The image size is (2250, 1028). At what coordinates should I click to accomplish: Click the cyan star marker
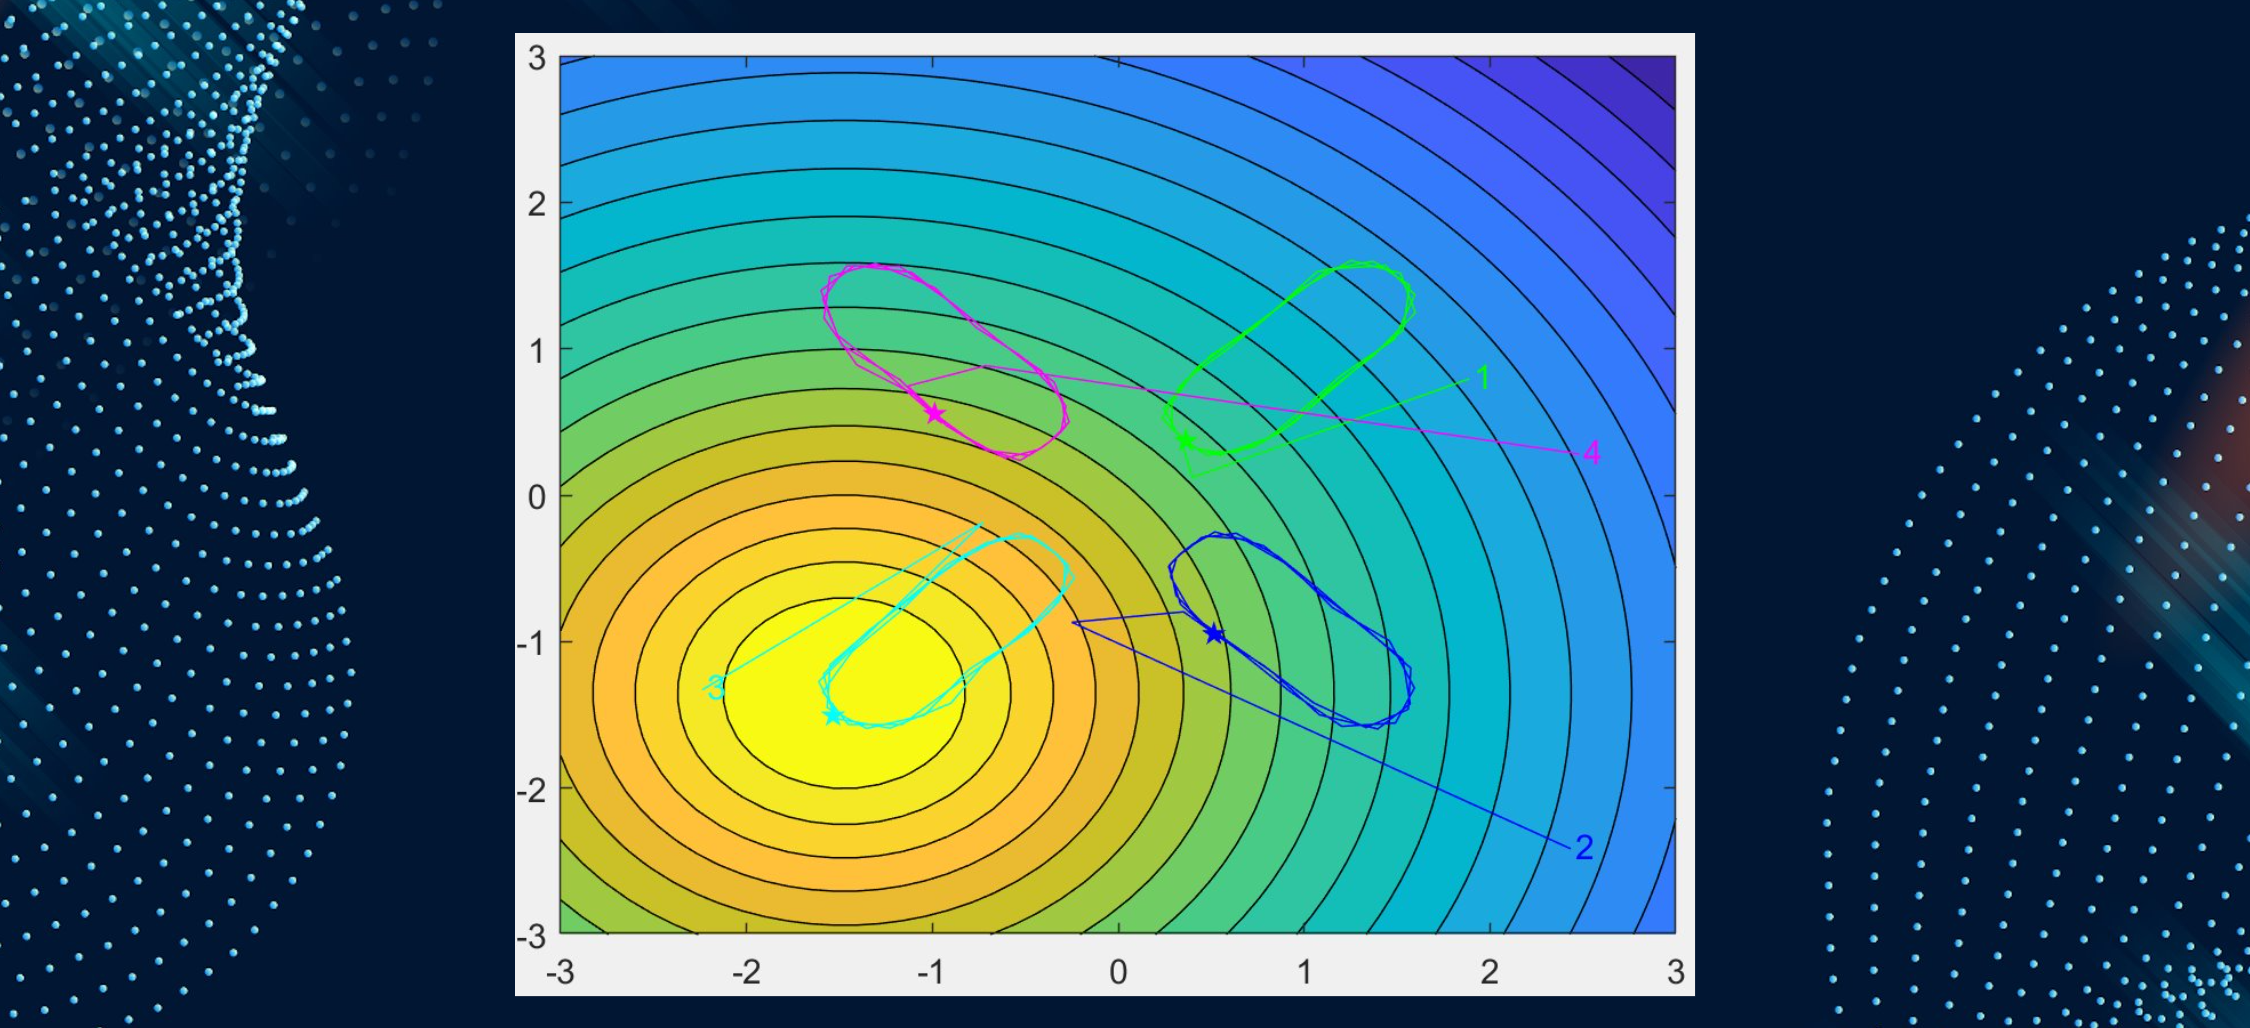click(833, 715)
